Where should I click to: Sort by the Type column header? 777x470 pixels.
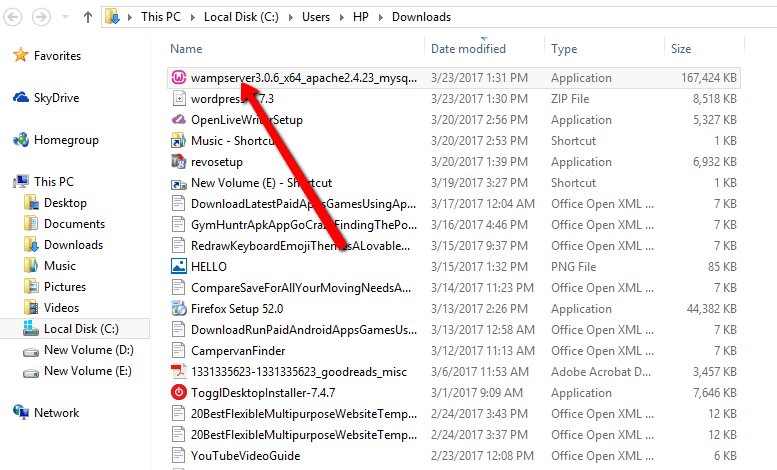(564, 49)
